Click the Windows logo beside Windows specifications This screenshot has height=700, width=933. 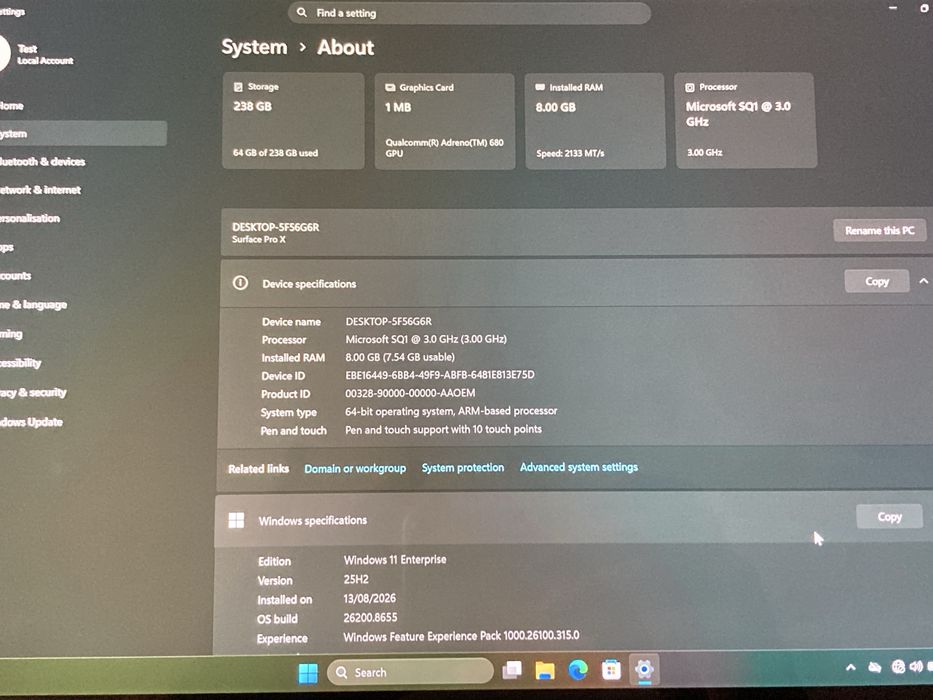pos(236,520)
